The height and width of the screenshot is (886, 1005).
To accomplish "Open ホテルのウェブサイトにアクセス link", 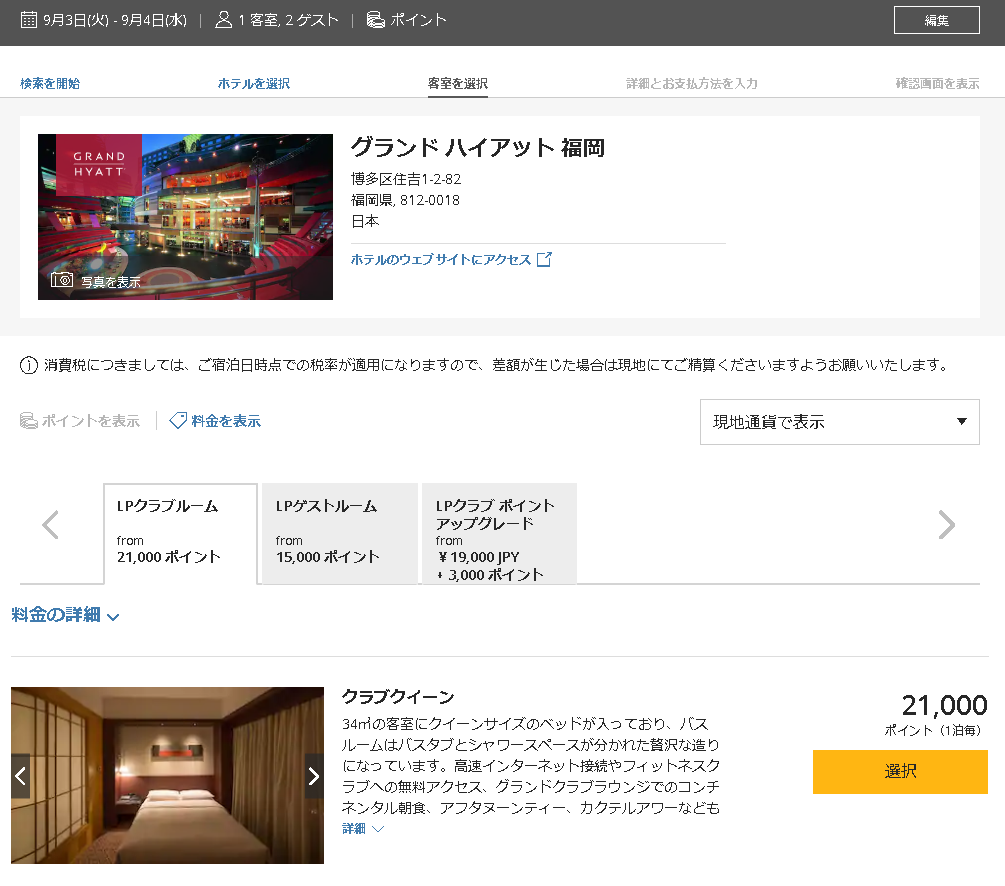I will 441,260.
